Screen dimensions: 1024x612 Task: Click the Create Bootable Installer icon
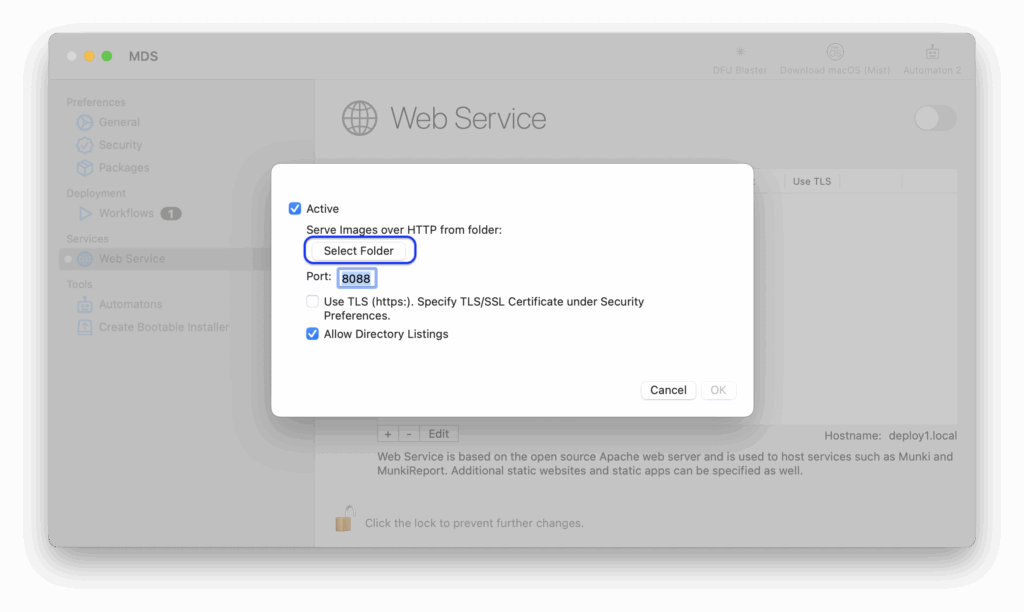[x=85, y=327]
